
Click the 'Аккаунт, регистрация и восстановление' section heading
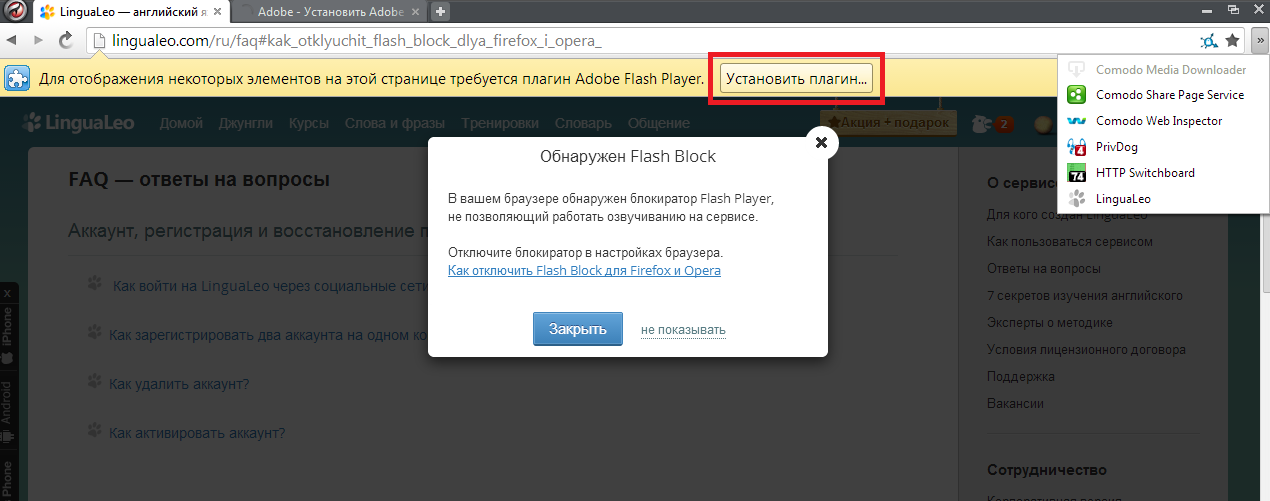pos(248,231)
